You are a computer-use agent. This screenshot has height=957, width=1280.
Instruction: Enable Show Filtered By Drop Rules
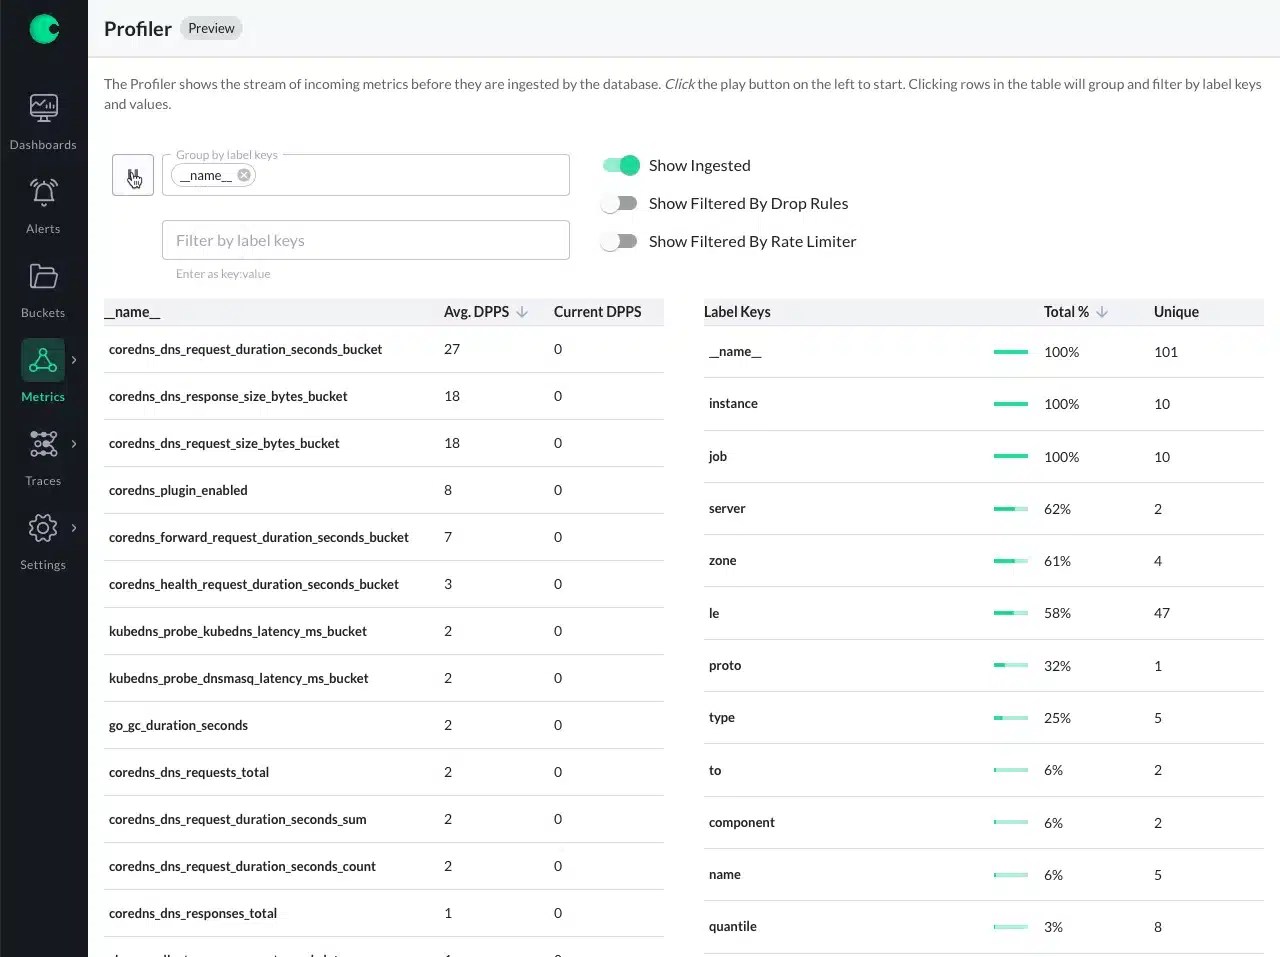coord(619,203)
